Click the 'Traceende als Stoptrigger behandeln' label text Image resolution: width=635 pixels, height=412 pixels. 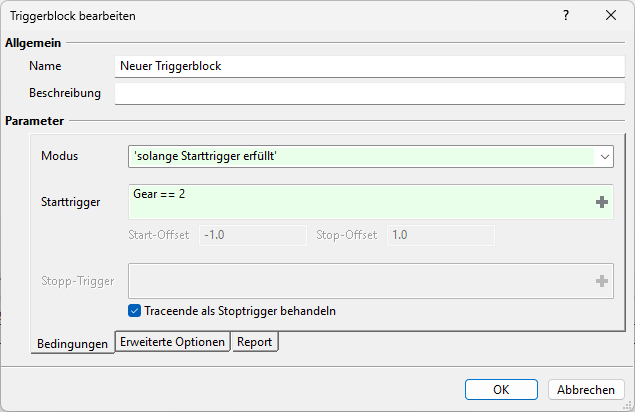point(240,311)
